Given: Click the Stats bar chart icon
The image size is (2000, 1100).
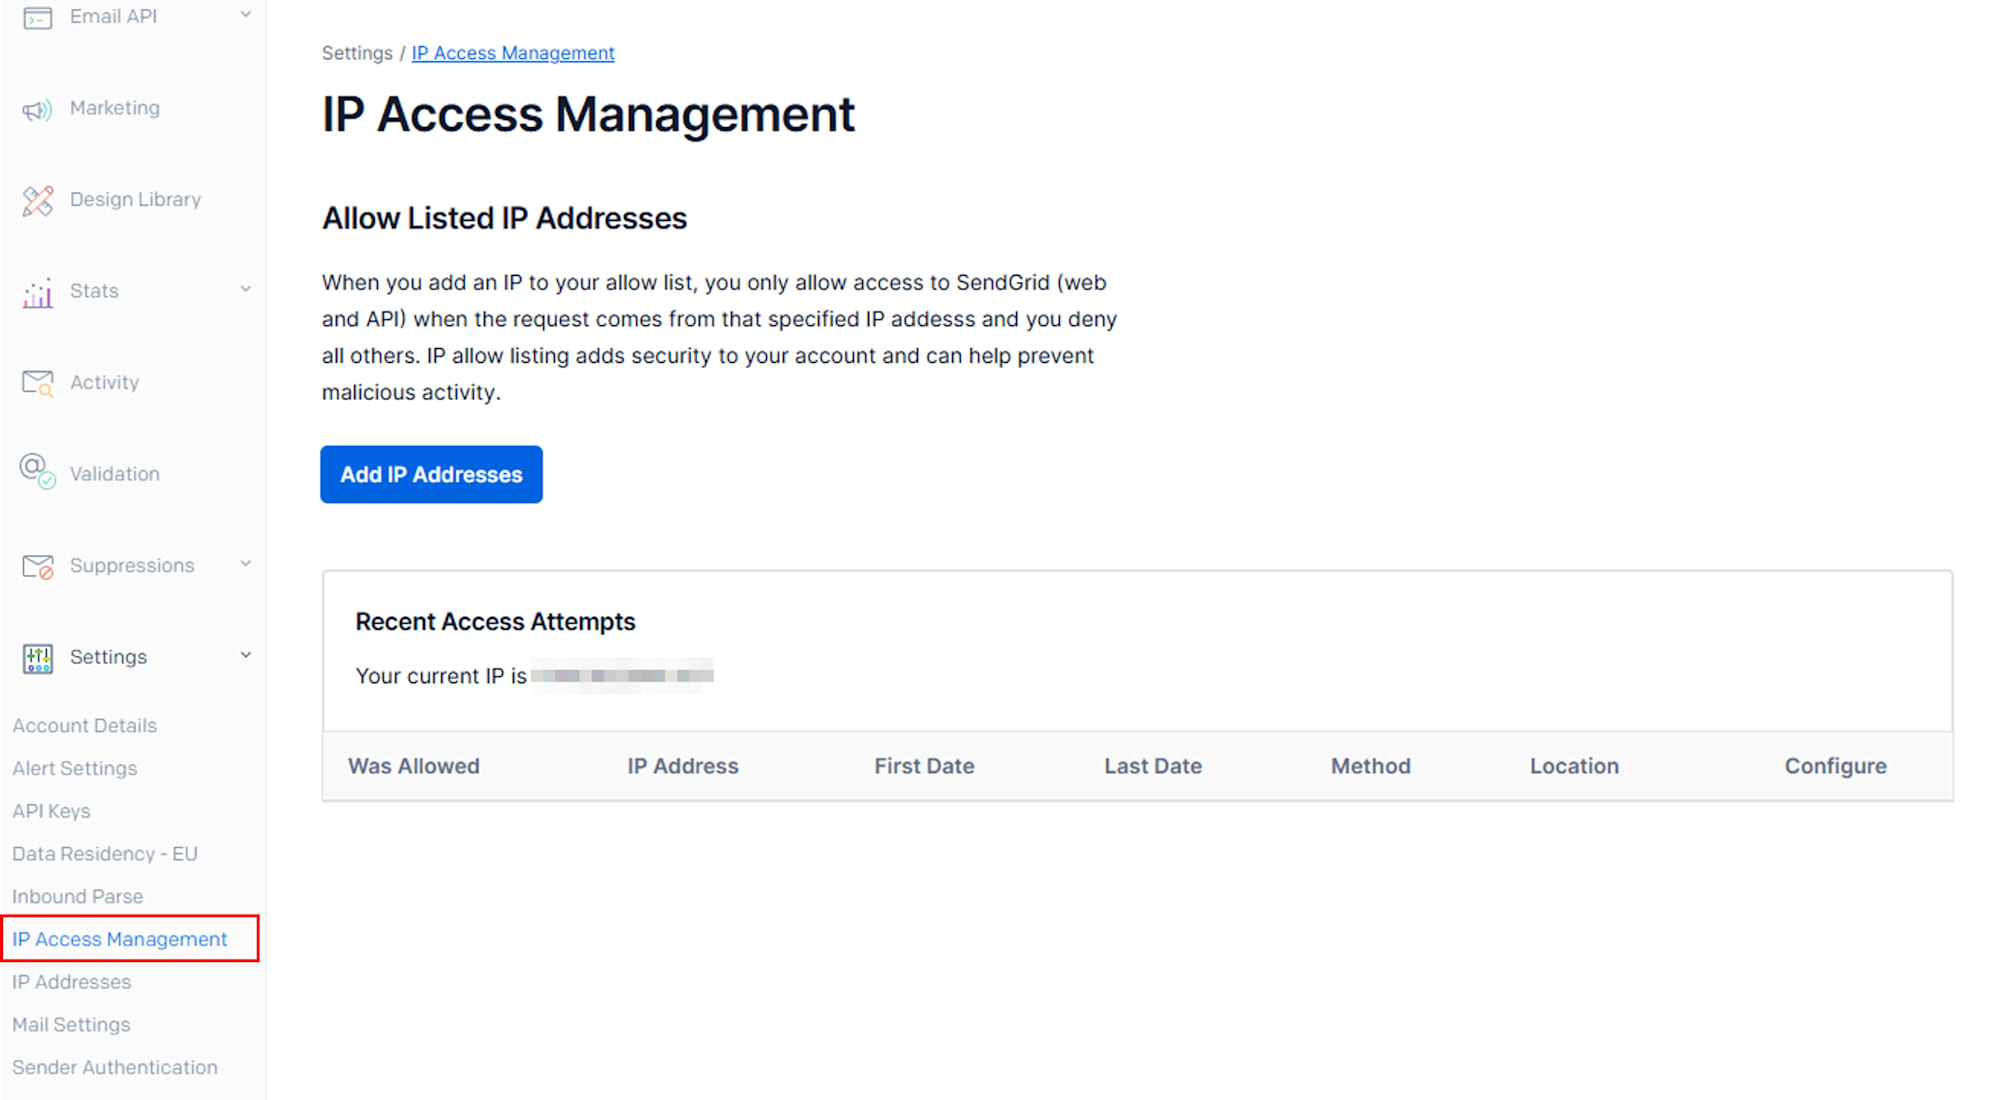Looking at the screenshot, I should coord(37,292).
